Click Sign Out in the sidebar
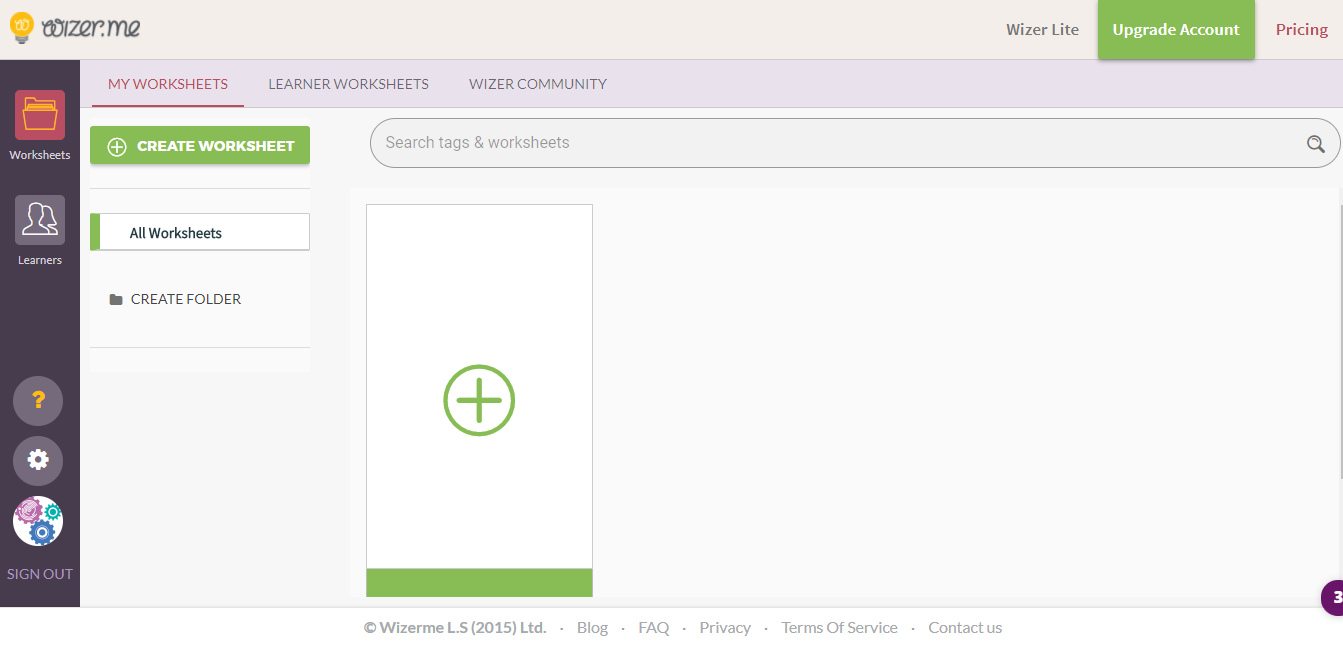 (40, 574)
